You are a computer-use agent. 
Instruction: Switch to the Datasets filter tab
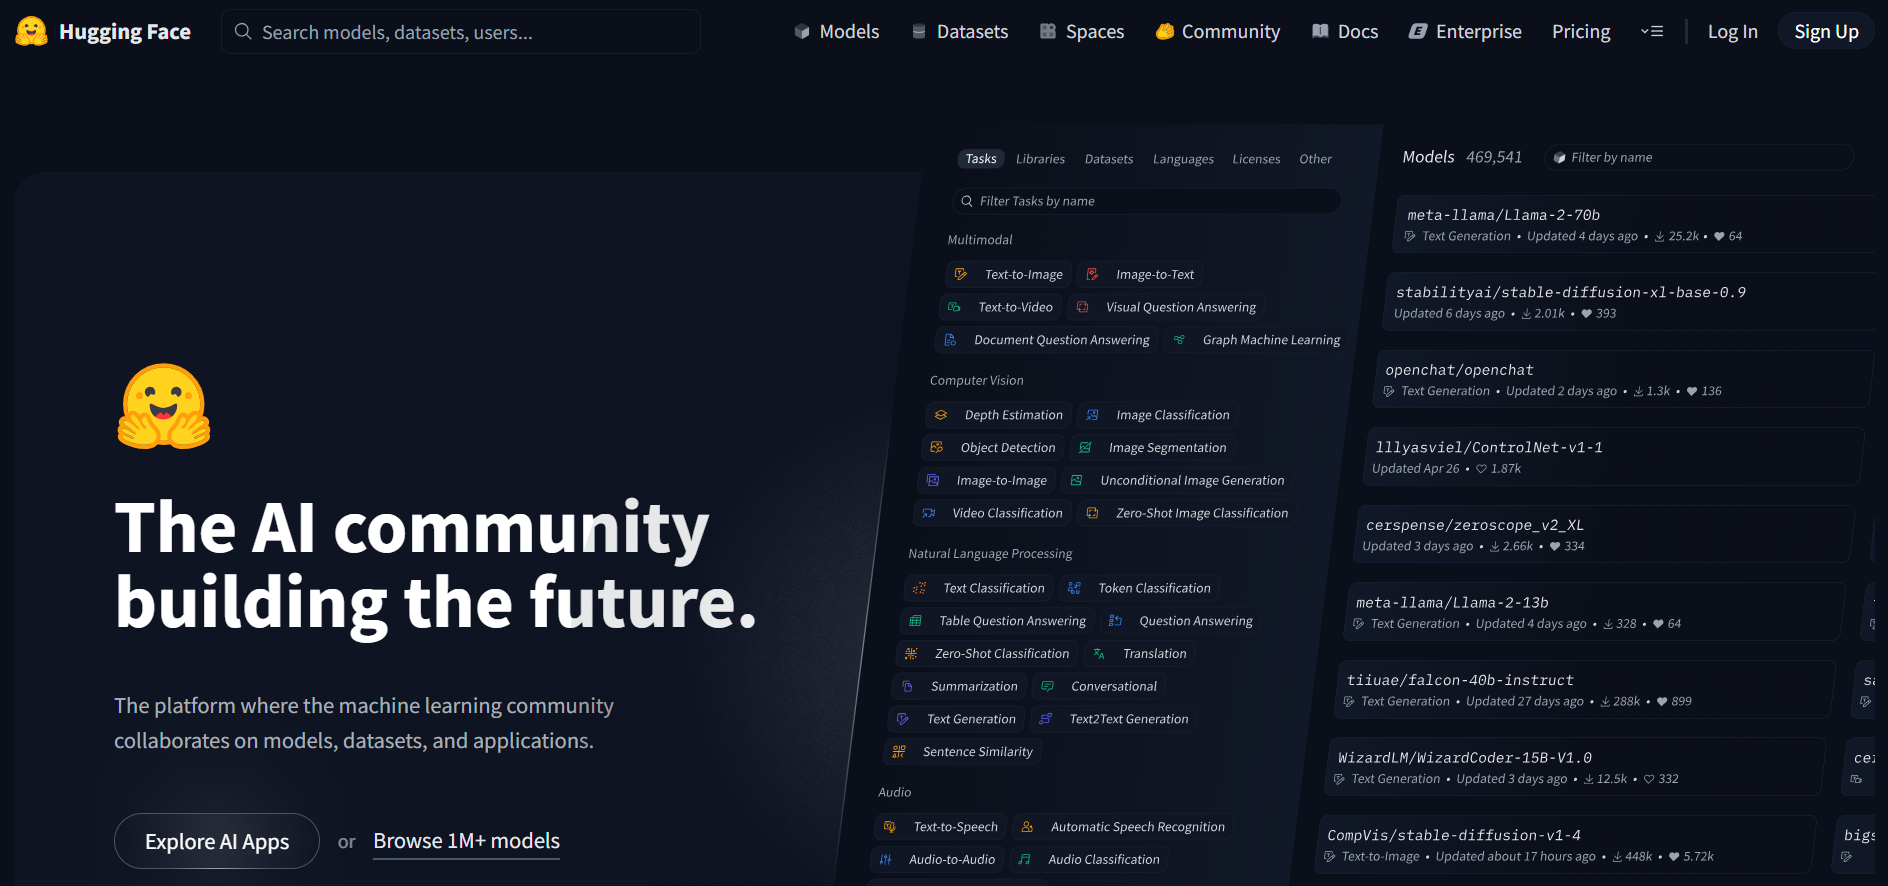pyautogui.click(x=1109, y=159)
